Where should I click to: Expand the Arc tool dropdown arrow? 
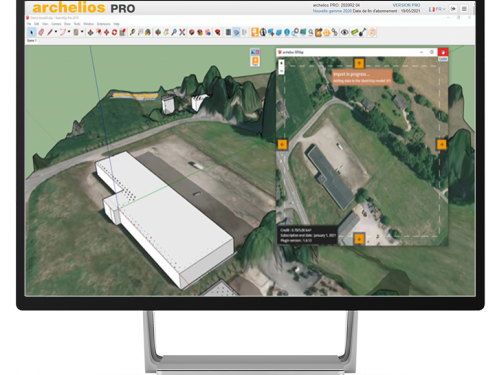pos(69,32)
